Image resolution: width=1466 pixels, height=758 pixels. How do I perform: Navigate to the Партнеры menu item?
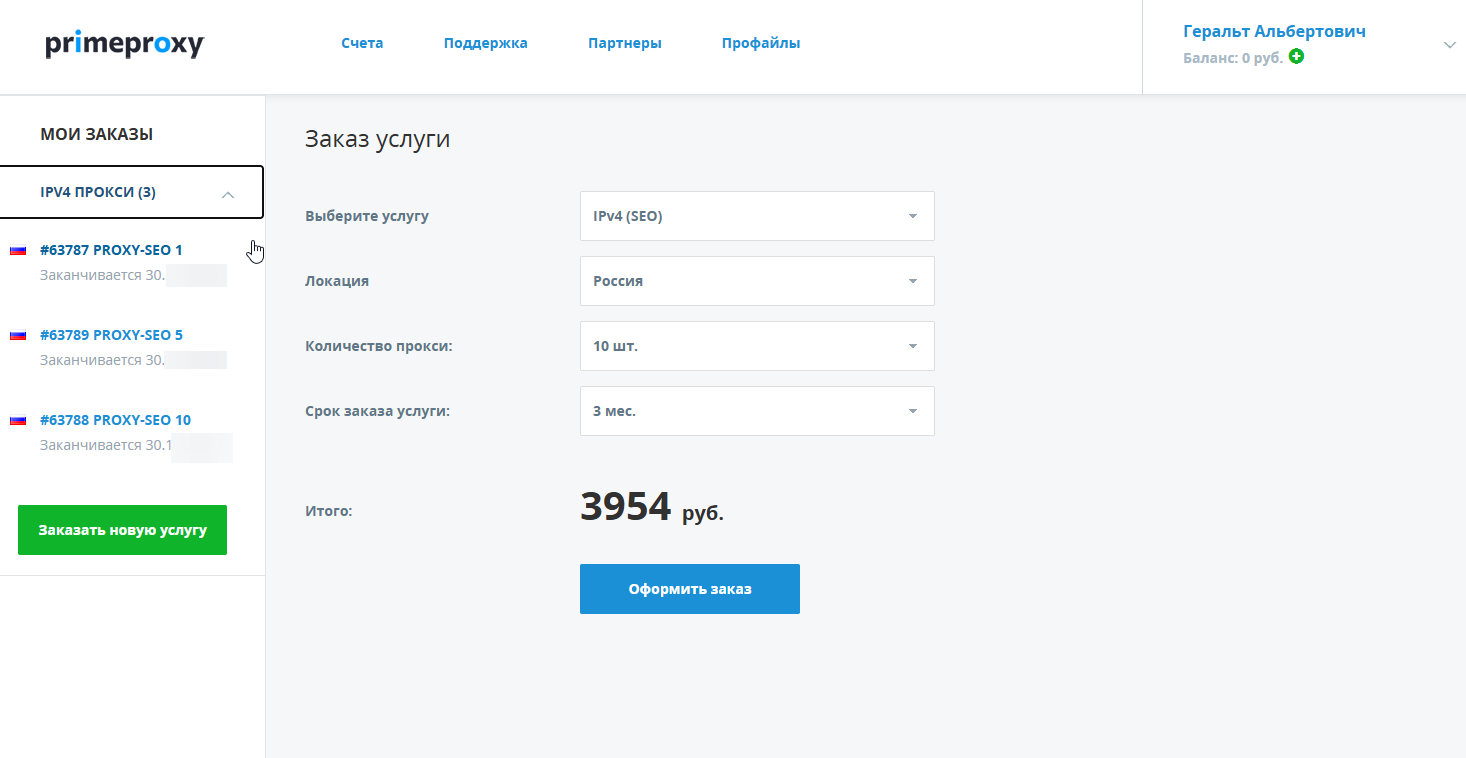click(625, 43)
